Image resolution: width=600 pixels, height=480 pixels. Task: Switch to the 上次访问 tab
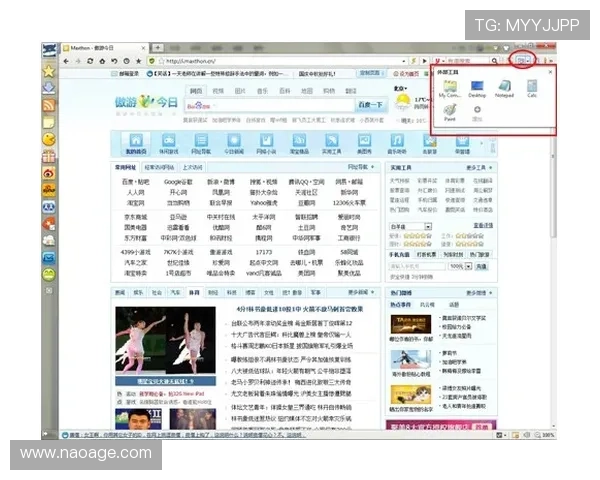[192, 167]
